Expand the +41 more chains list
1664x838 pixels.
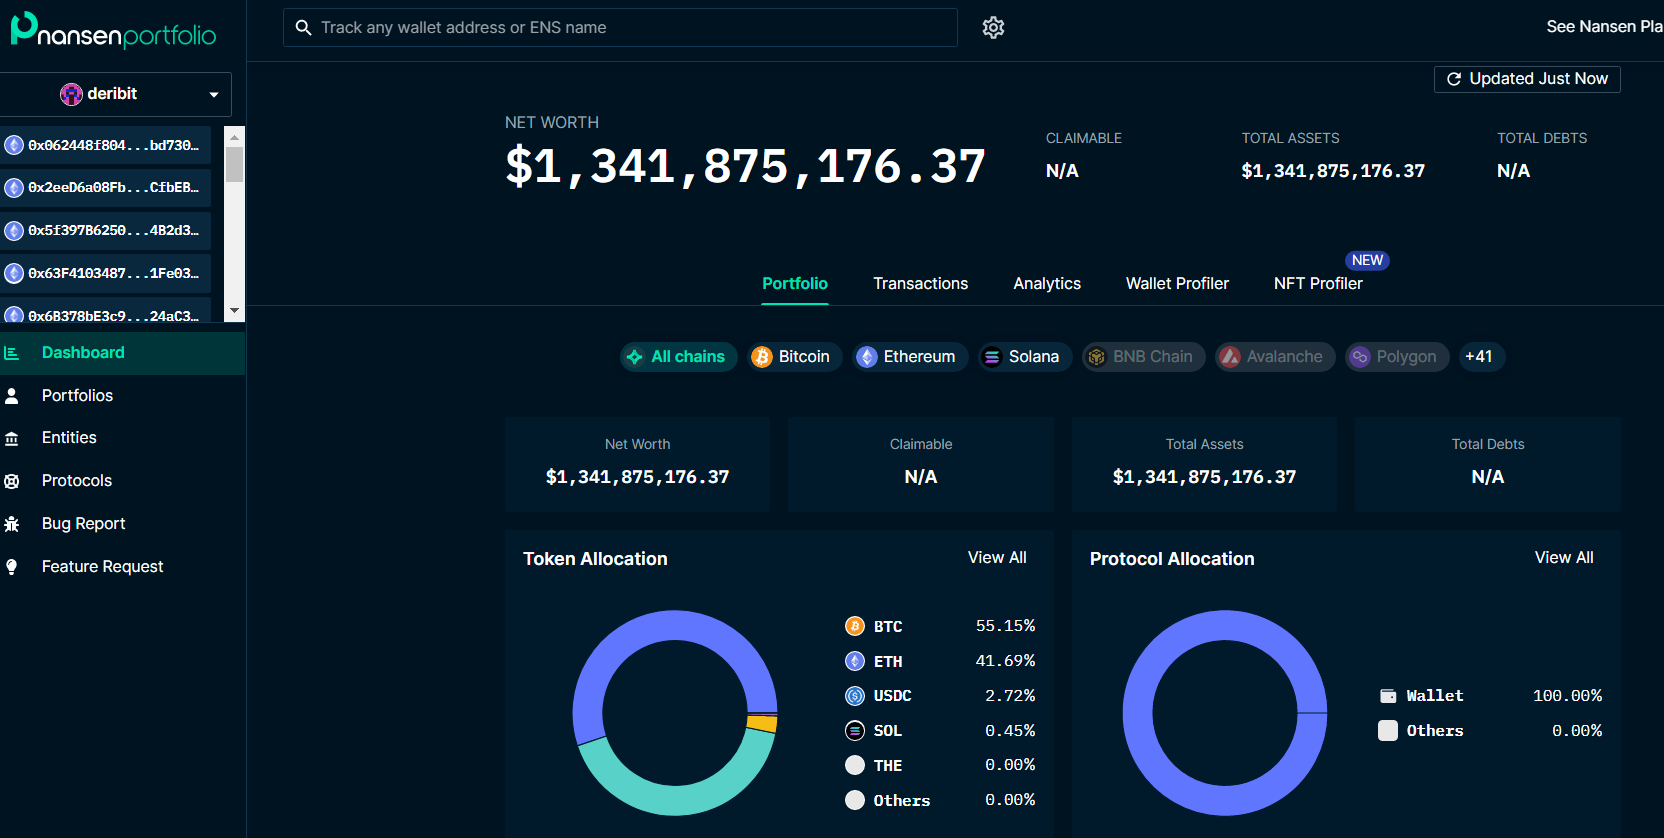(x=1478, y=357)
